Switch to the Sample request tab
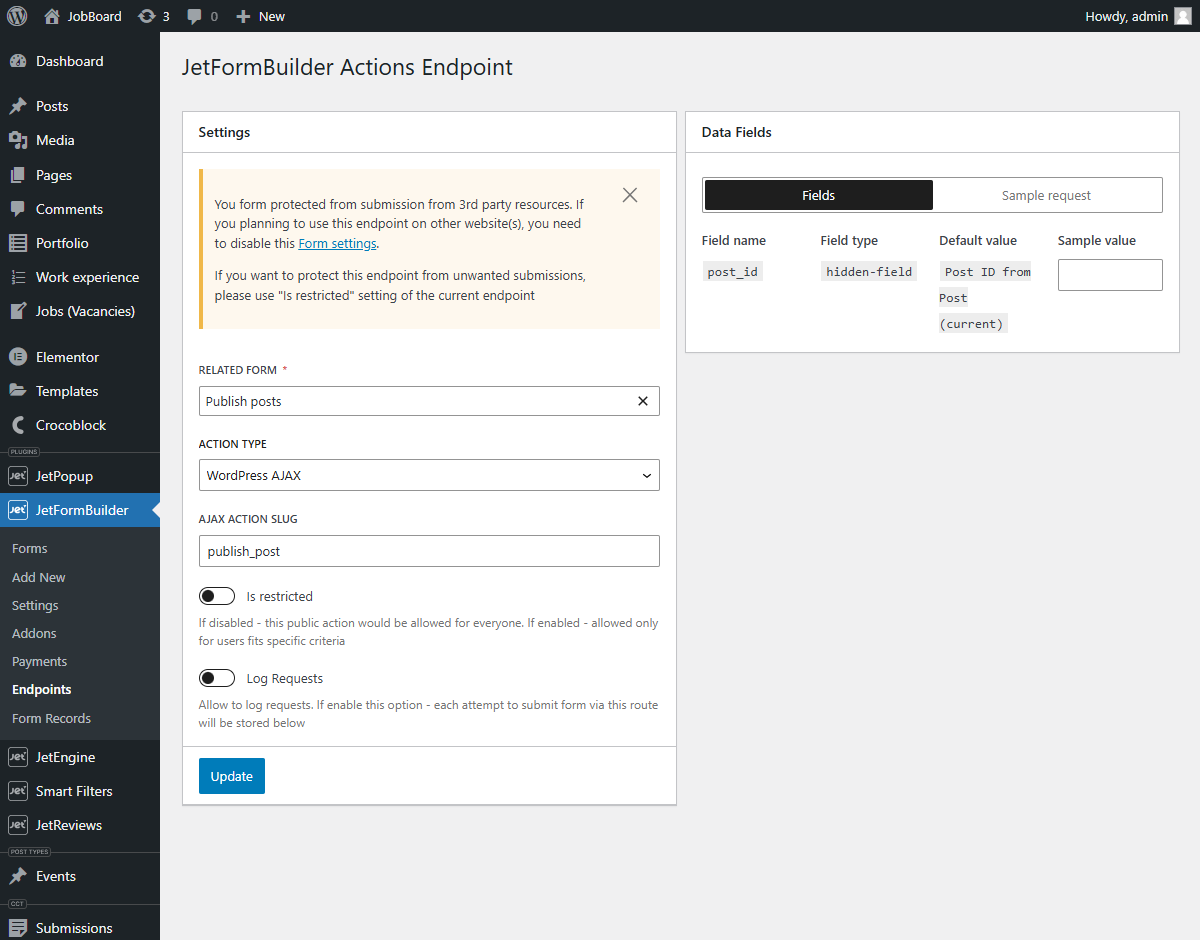This screenshot has height=940, width=1200. coord(1046,195)
